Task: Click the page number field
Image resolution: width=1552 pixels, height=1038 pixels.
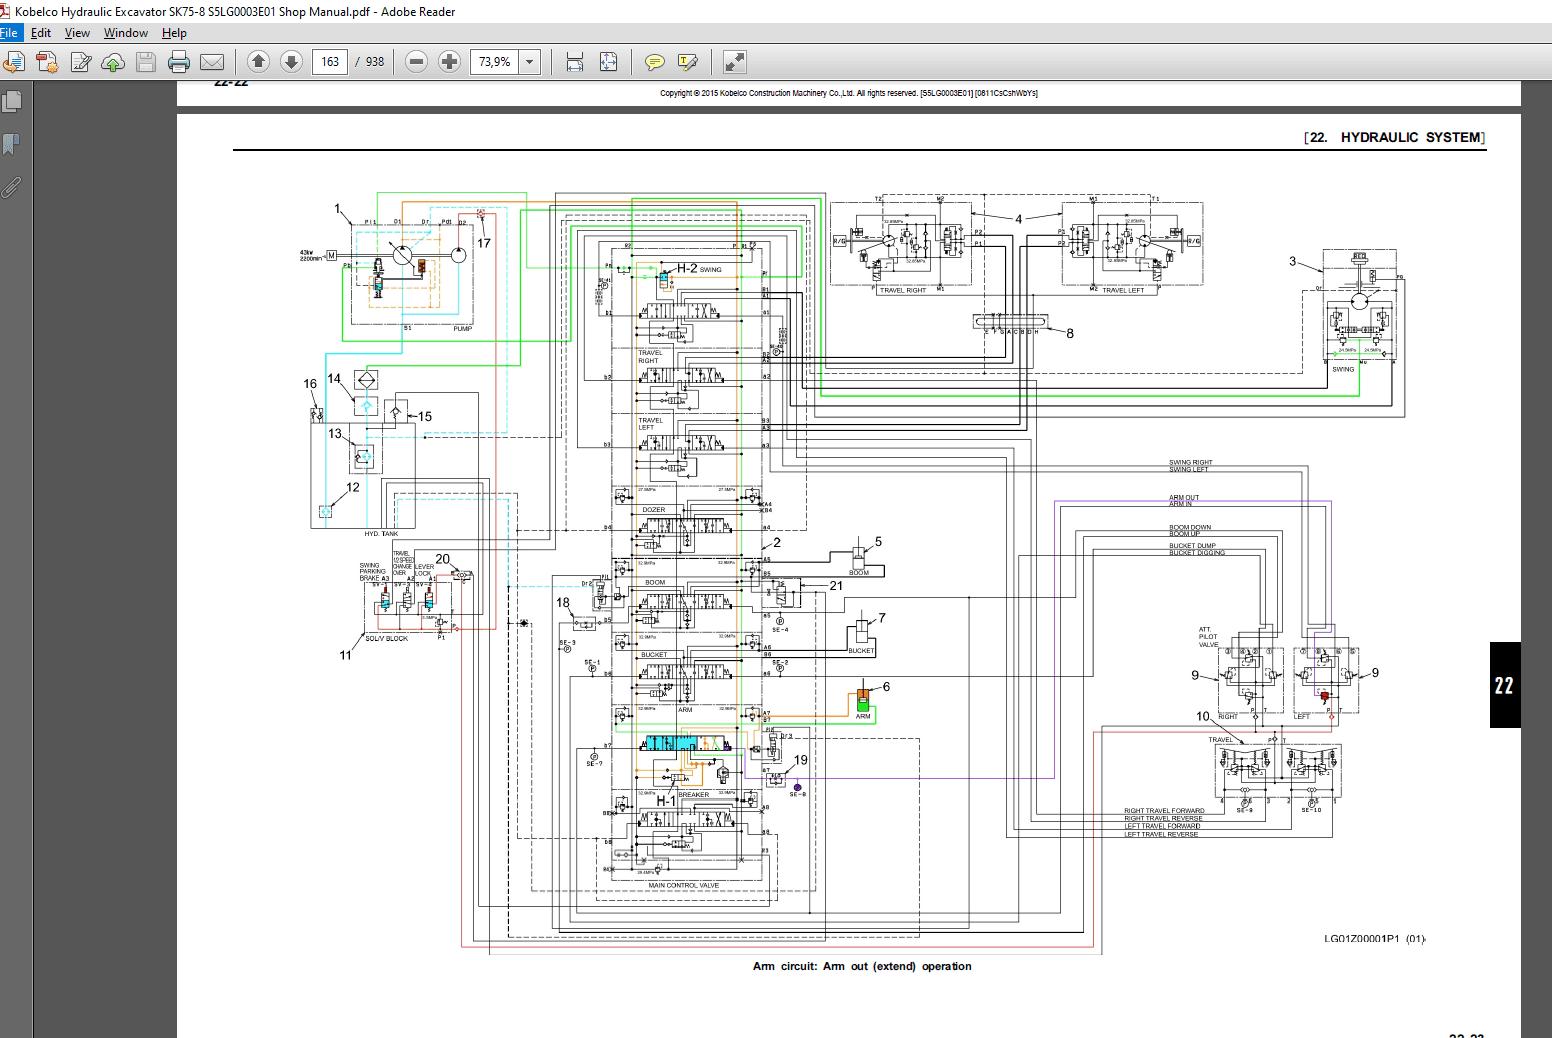Action: point(330,62)
